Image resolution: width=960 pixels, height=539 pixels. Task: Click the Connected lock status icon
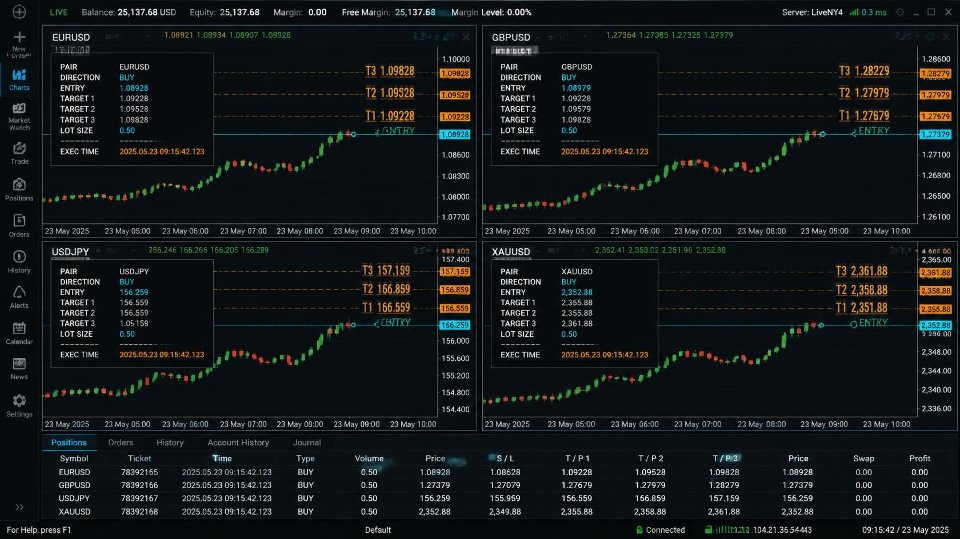point(639,530)
